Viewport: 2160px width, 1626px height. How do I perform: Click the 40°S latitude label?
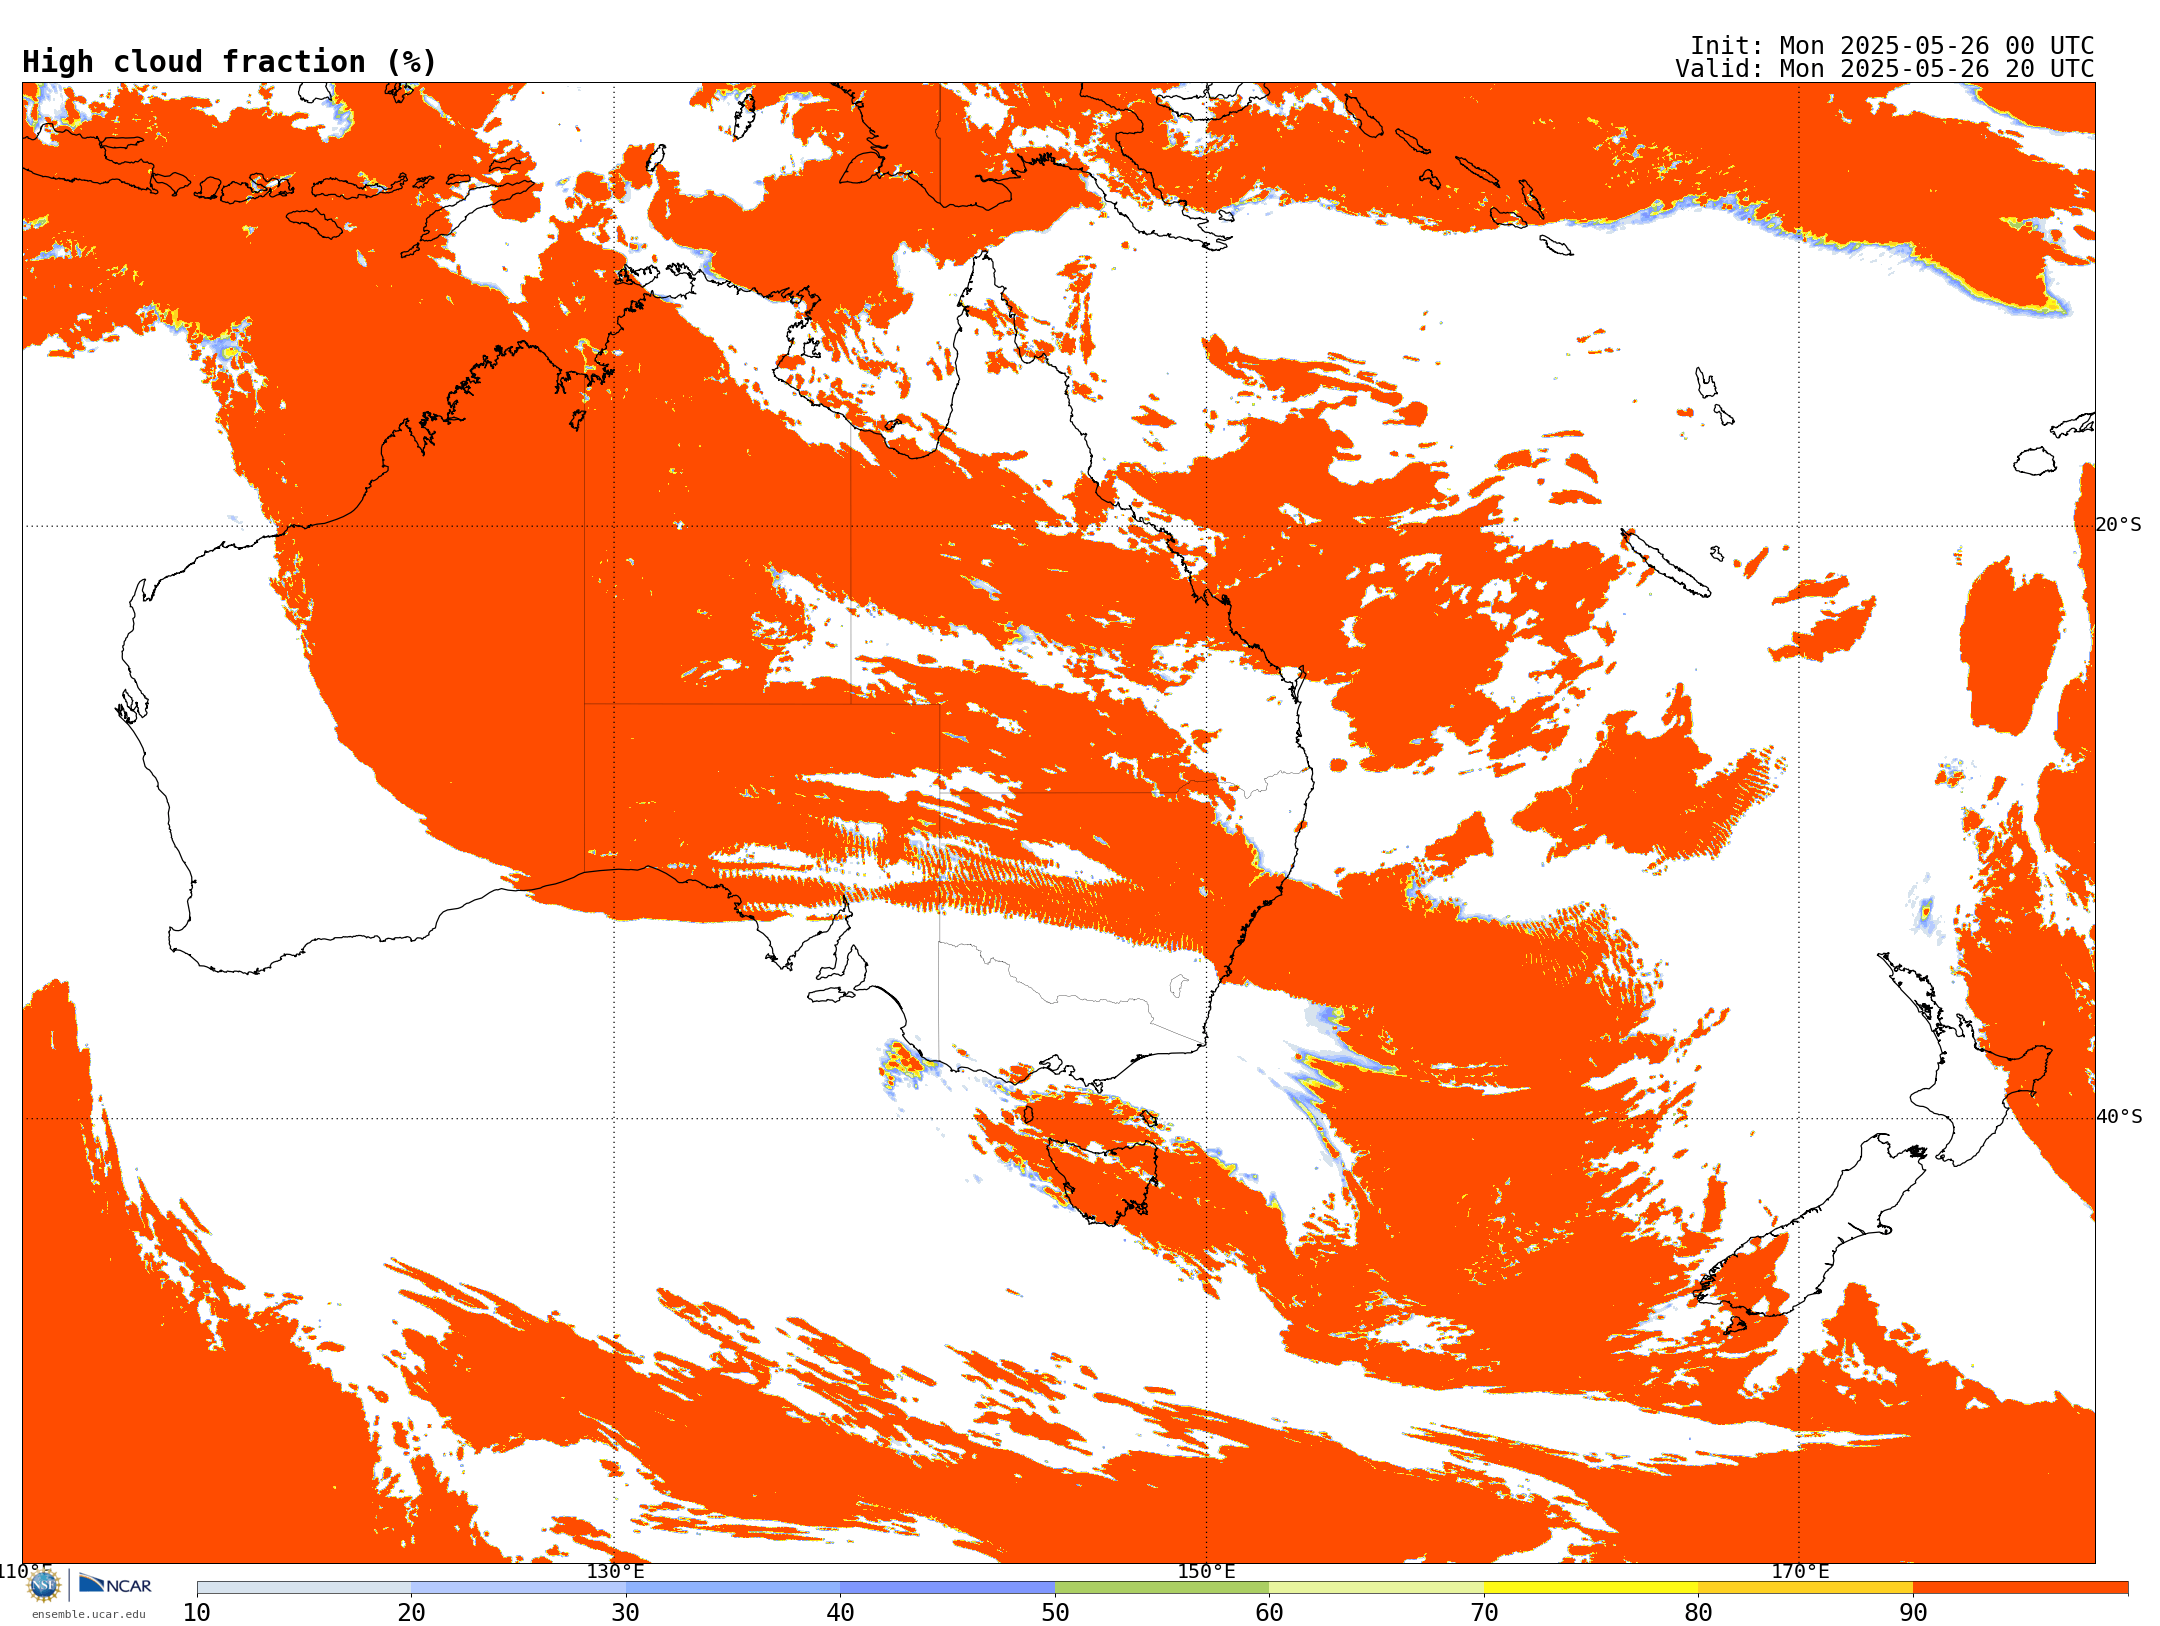(x=2119, y=1117)
